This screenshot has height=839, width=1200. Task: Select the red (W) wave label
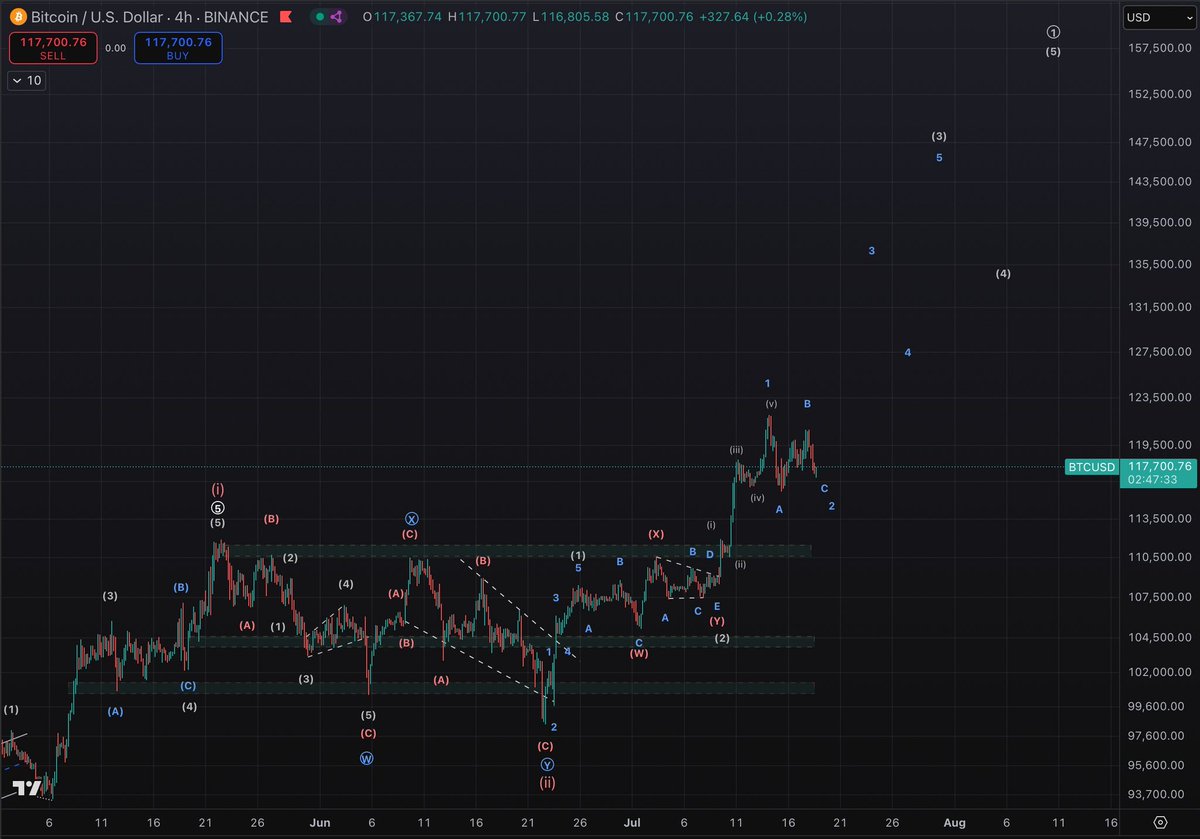click(639, 653)
